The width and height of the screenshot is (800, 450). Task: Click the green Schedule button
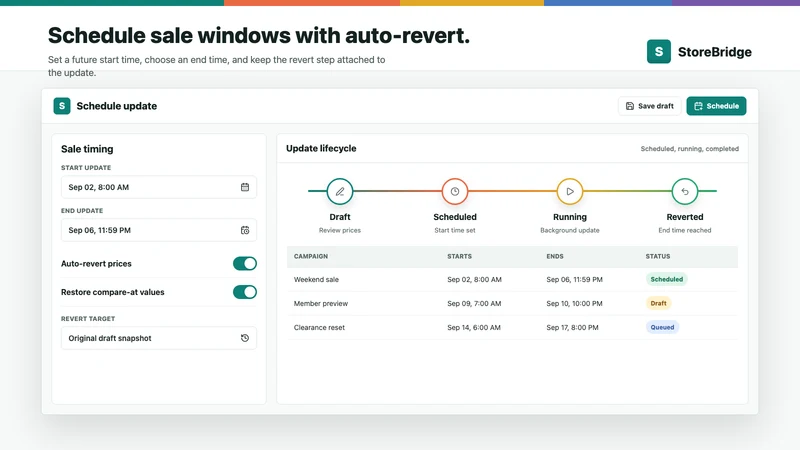tap(716, 106)
